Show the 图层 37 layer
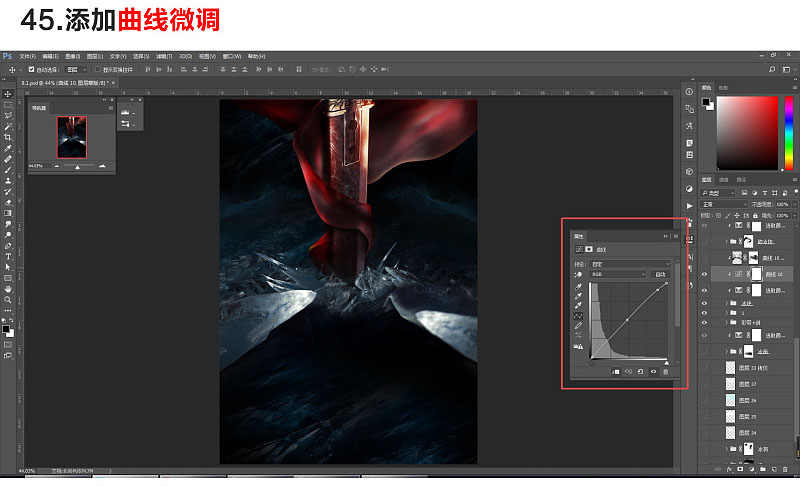Screen dimensions: 800x487 click(x=704, y=383)
